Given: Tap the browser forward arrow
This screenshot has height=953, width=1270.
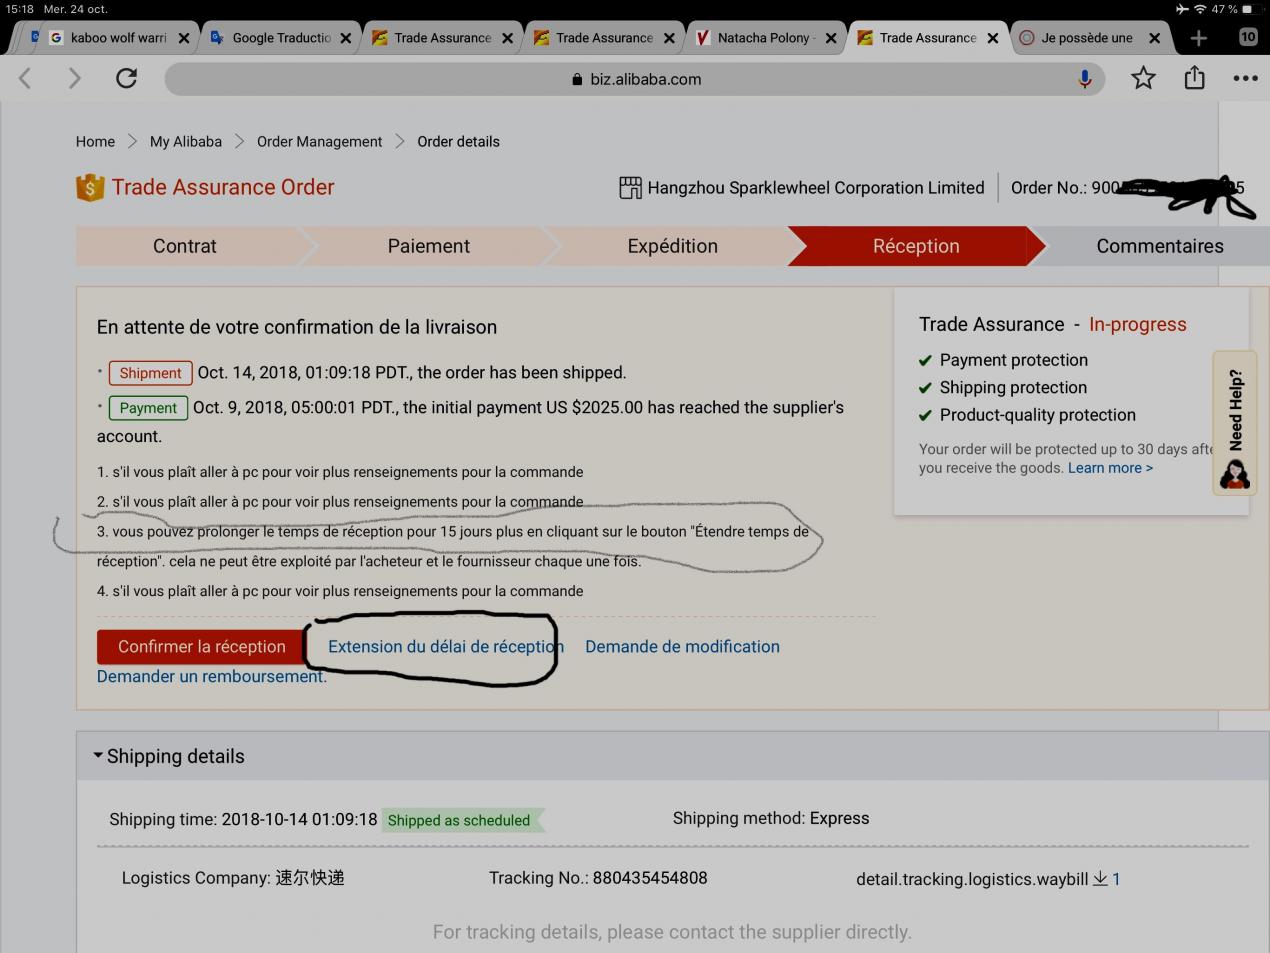Looking at the screenshot, I should (x=74, y=78).
